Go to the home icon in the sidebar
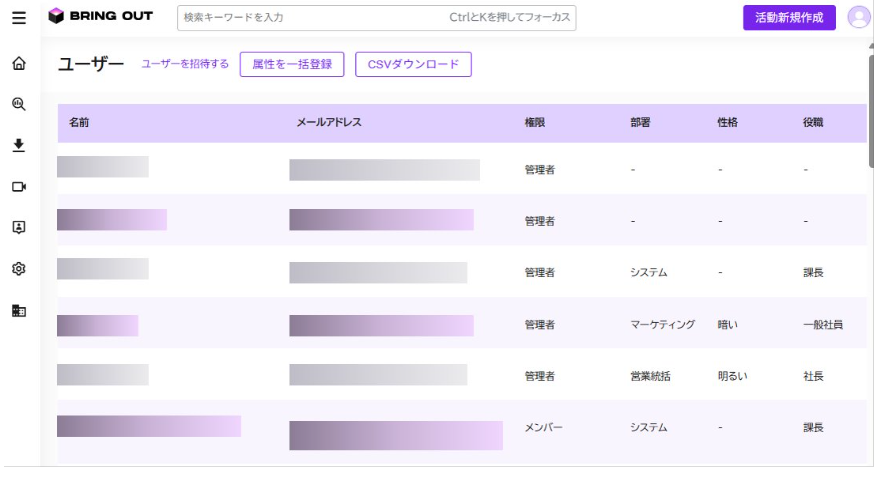891x500 pixels. click(x=18, y=64)
